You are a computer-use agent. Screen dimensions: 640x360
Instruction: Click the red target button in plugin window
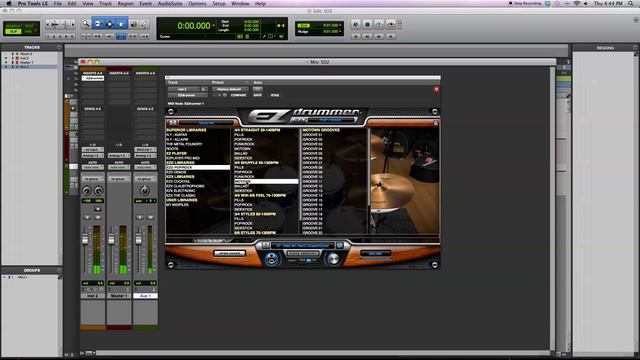(x=436, y=89)
